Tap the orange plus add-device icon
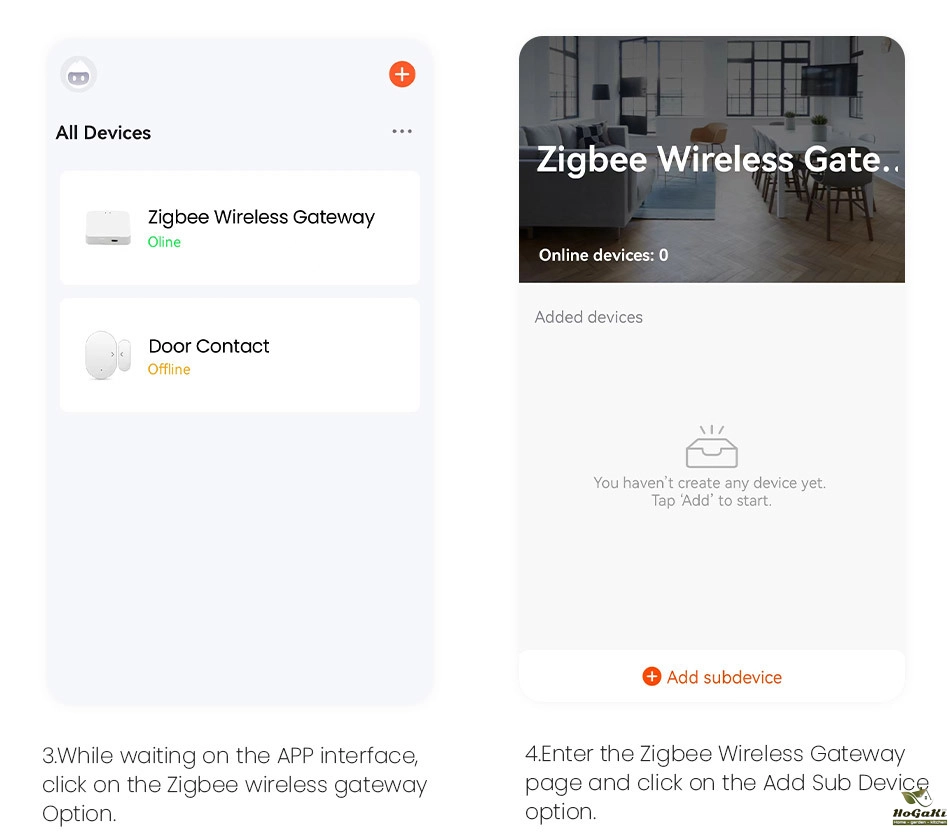The image size is (950, 839). point(402,74)
